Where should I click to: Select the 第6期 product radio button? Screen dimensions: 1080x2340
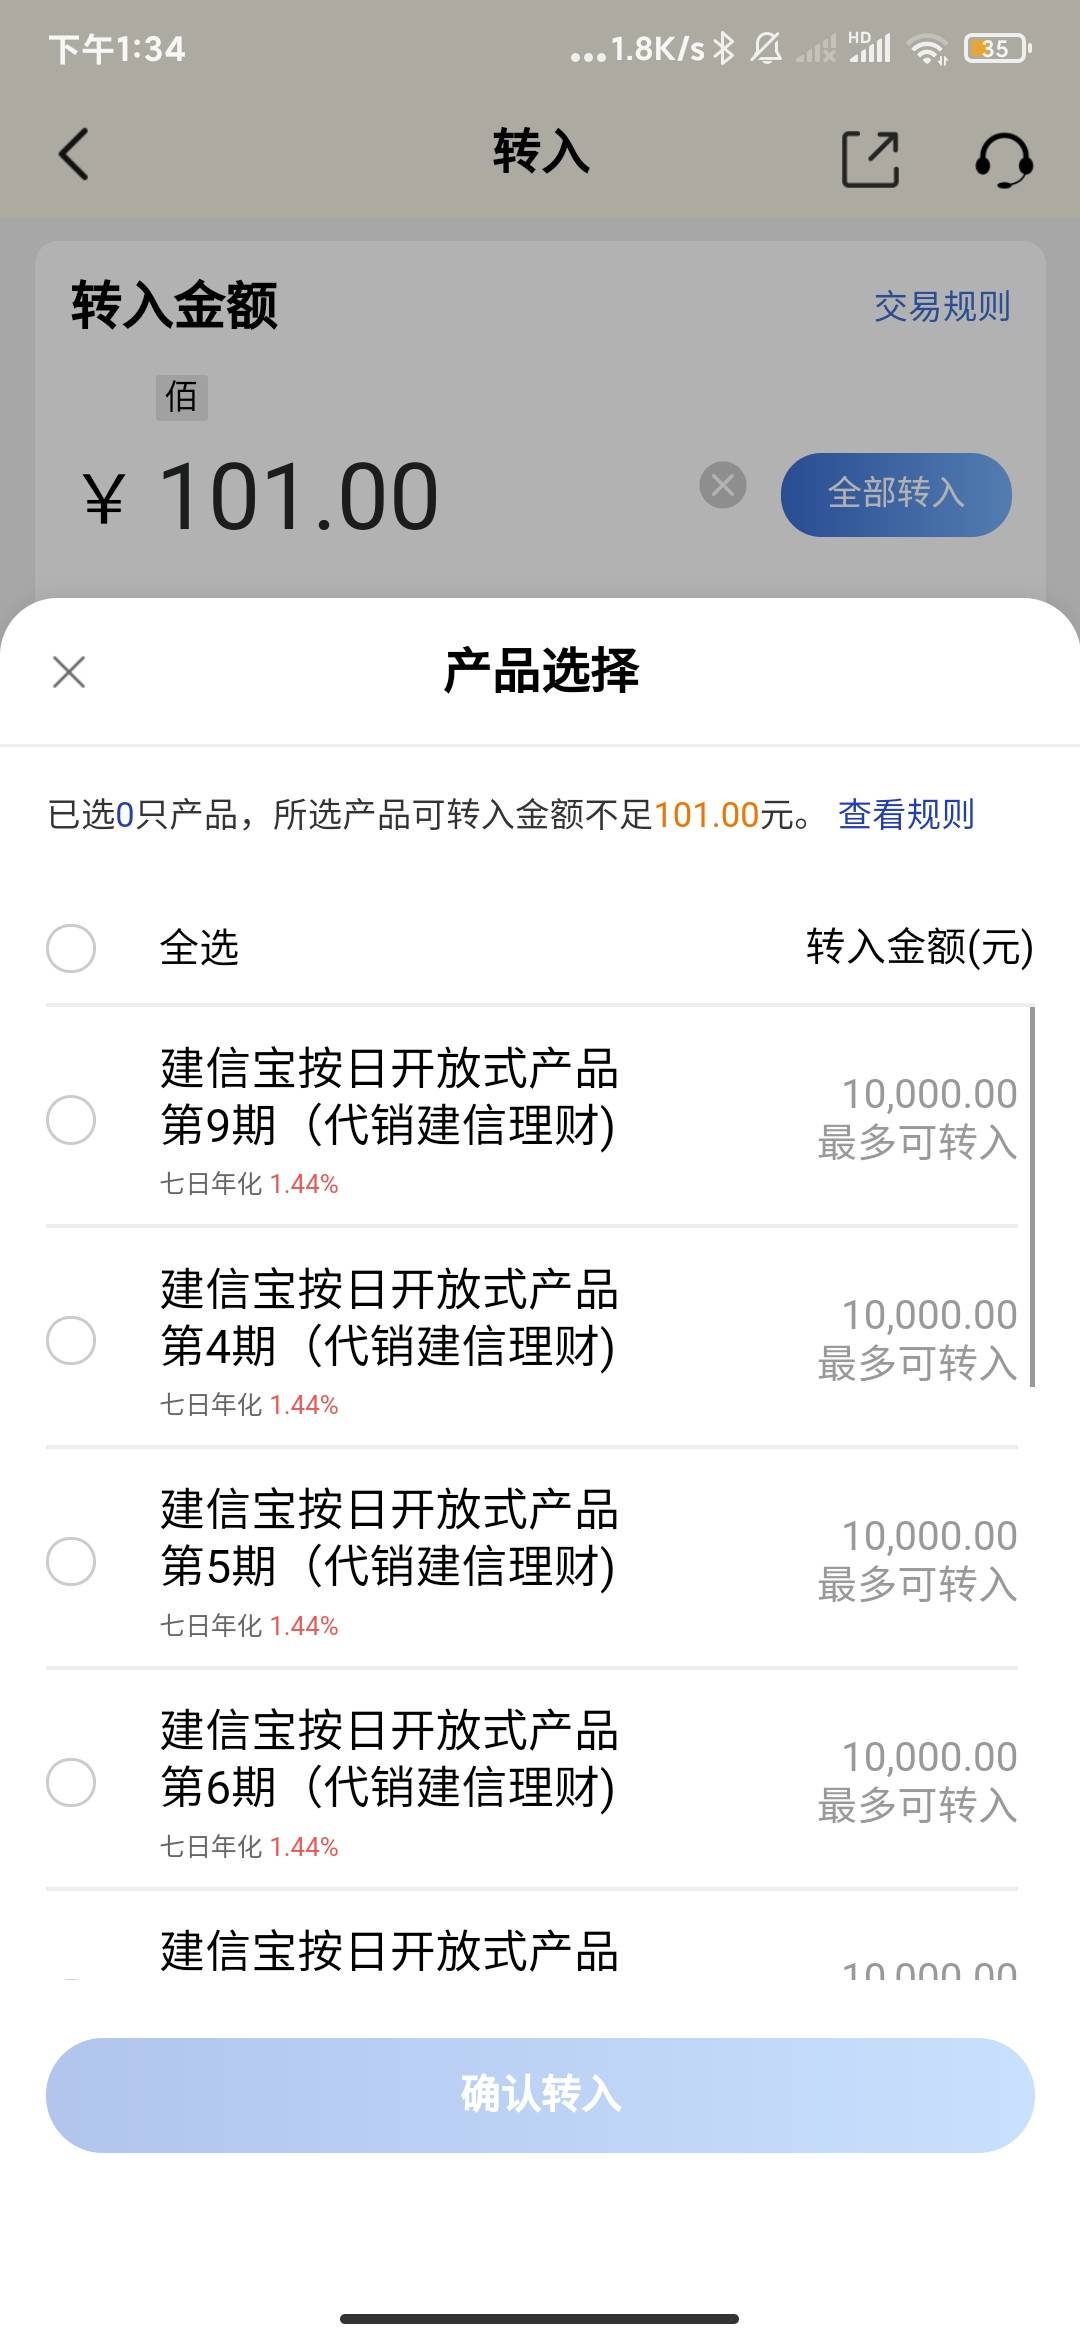[71, 1782]
